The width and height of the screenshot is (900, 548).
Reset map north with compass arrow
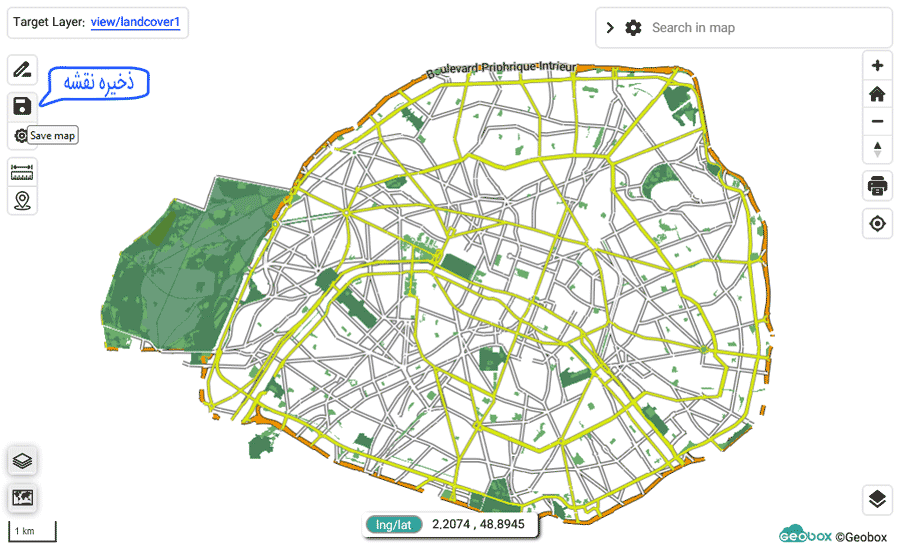click(877, 150)
